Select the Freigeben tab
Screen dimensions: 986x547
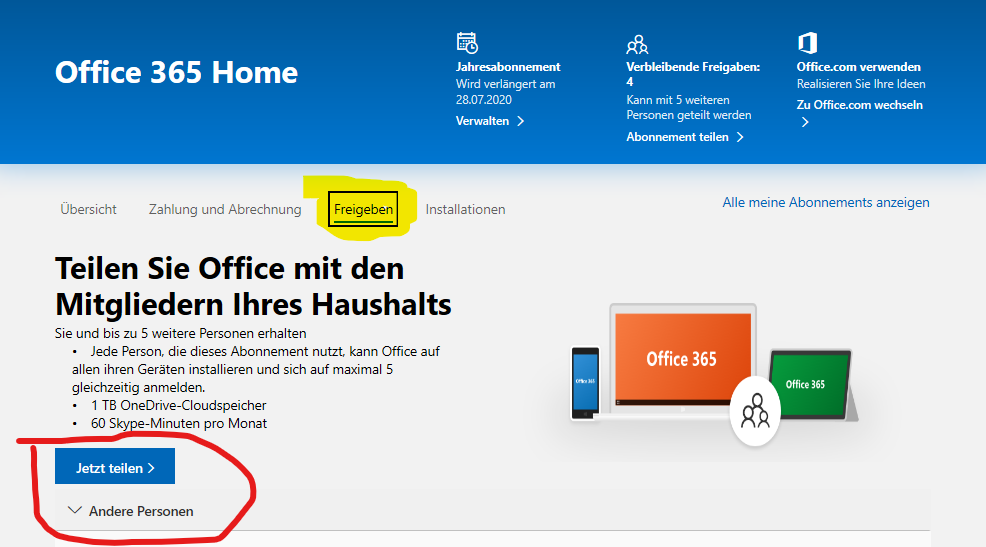(x=363, y=209)
